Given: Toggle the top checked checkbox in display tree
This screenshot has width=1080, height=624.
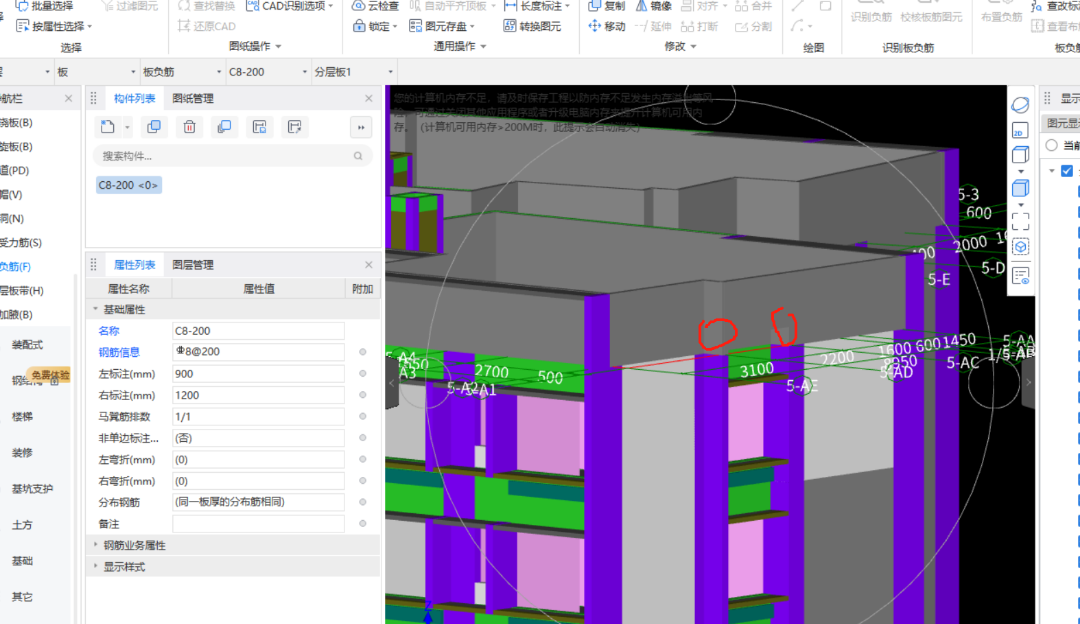Looking at the screenshot, I should coord(1067,171).
